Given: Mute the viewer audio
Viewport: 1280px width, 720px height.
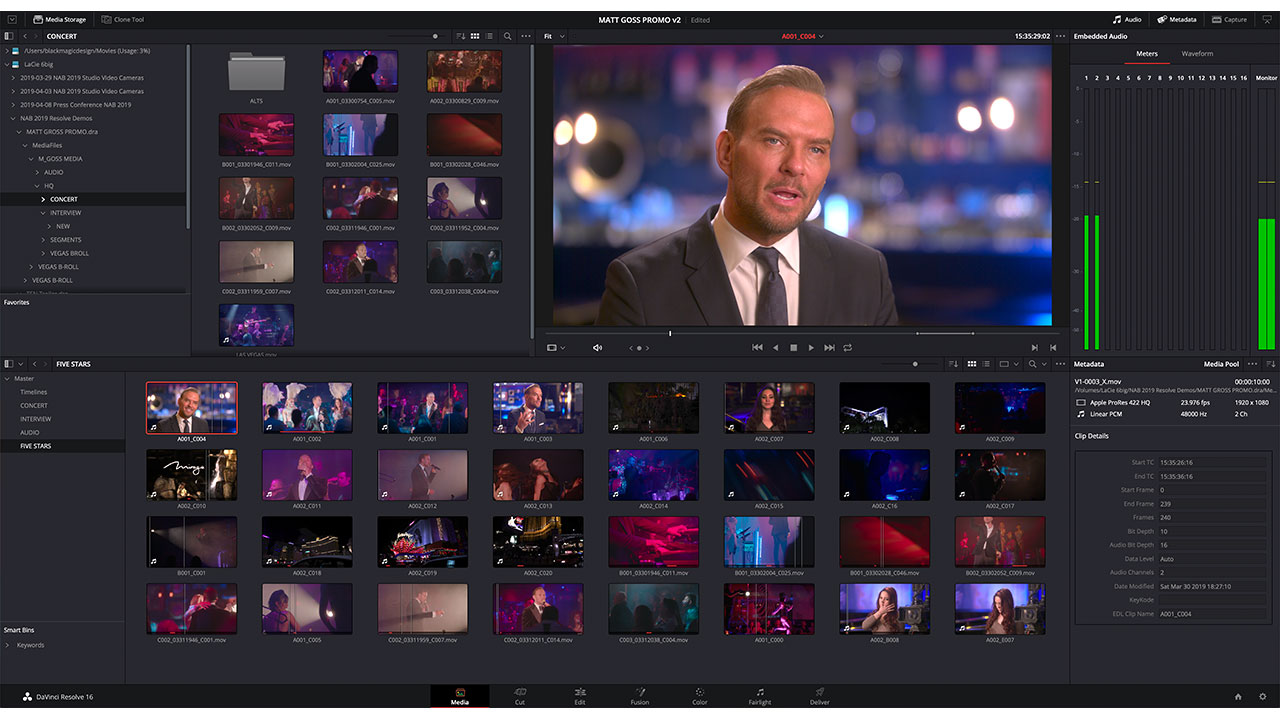Looking at the screenshot, I should tap(597, 348).
